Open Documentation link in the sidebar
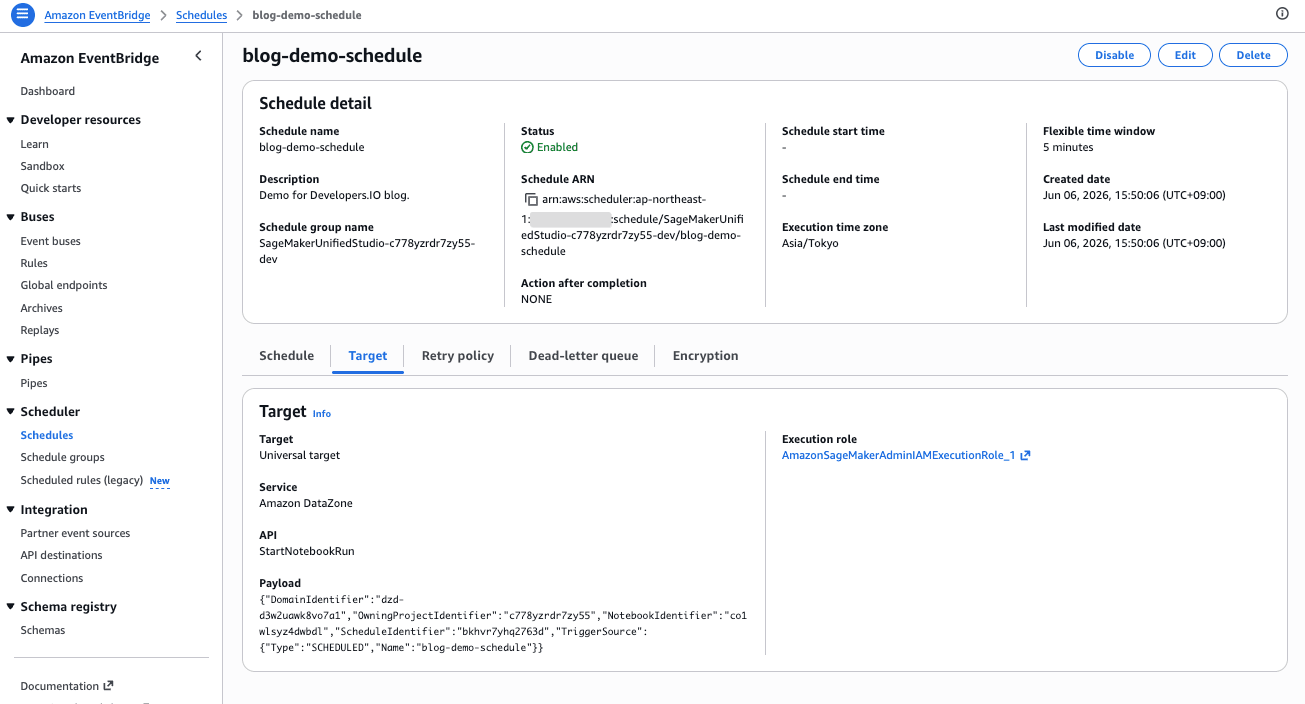 pyautogui.click(x=60, y=686)
